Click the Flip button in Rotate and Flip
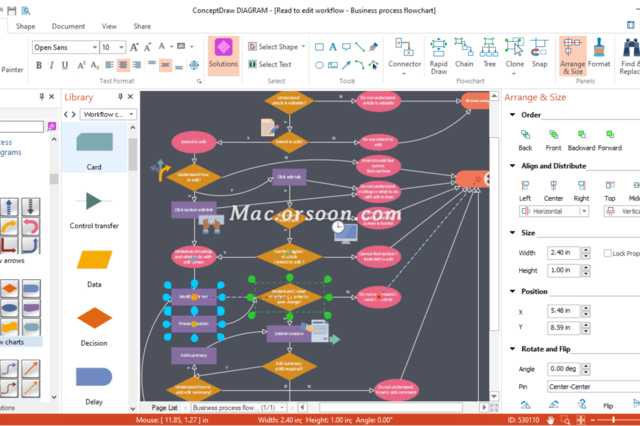This screenshot has height=426, width=640. point(608,406)
